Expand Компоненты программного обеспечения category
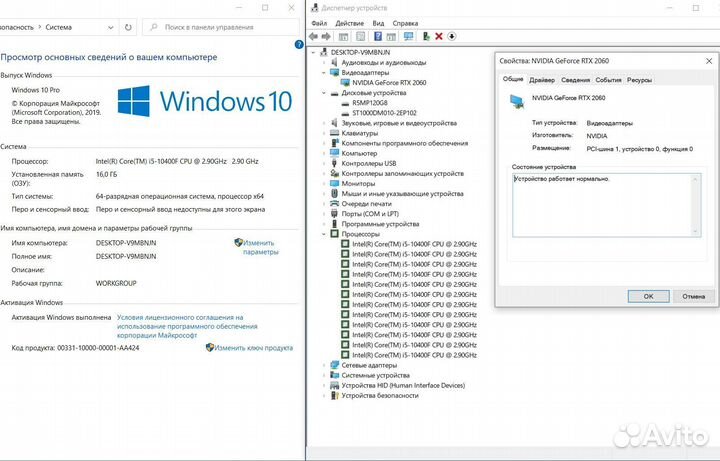 [x=324, y=143]
